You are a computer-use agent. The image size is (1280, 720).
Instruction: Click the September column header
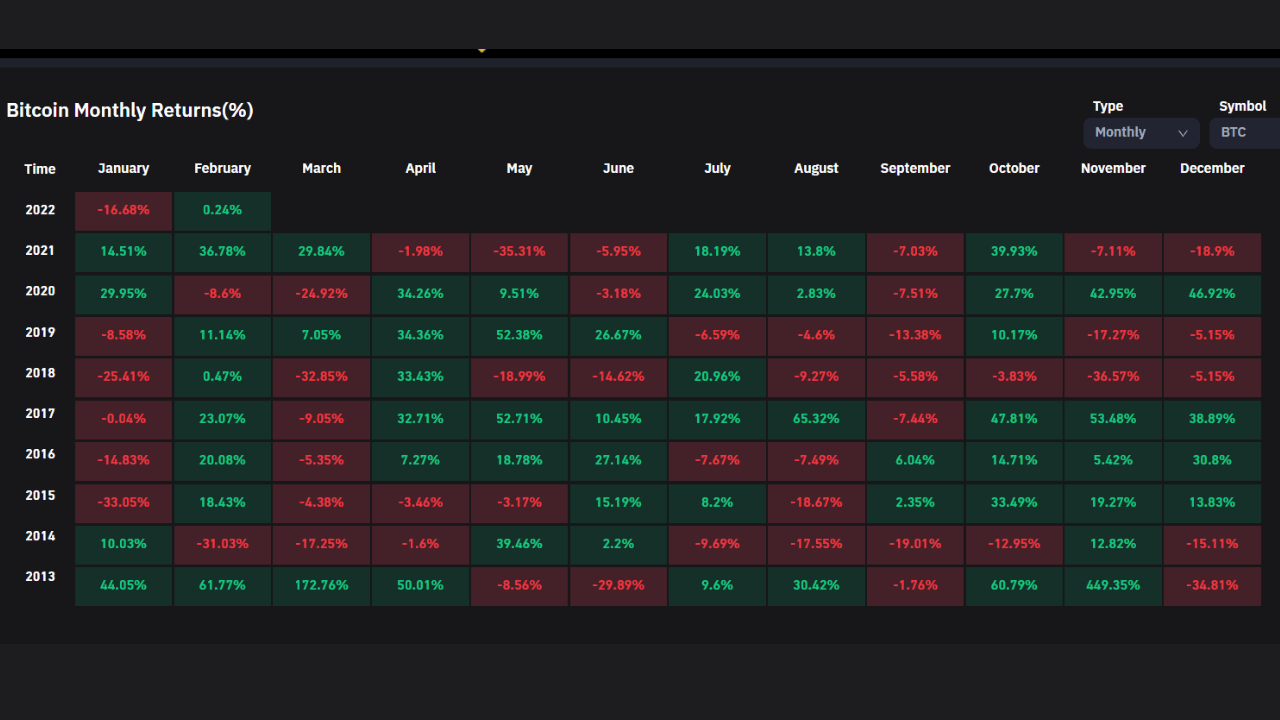915,168
